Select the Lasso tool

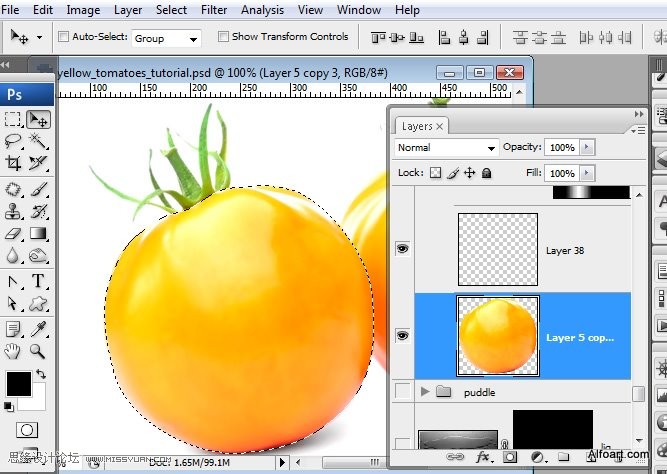13,141
